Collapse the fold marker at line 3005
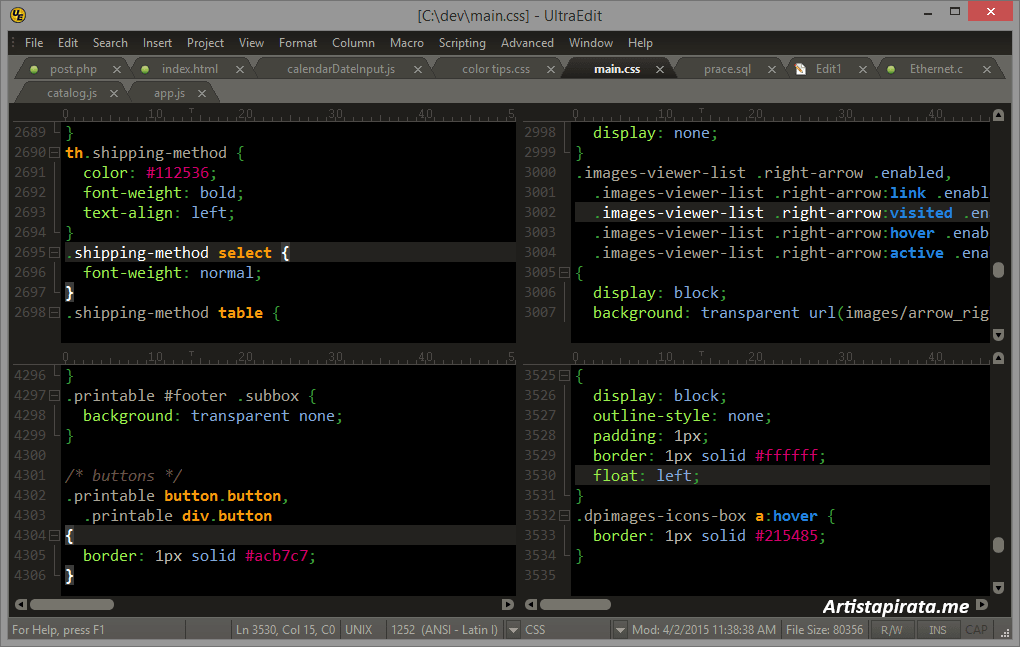The image size is (1020, 647). [x=564, y=273]
